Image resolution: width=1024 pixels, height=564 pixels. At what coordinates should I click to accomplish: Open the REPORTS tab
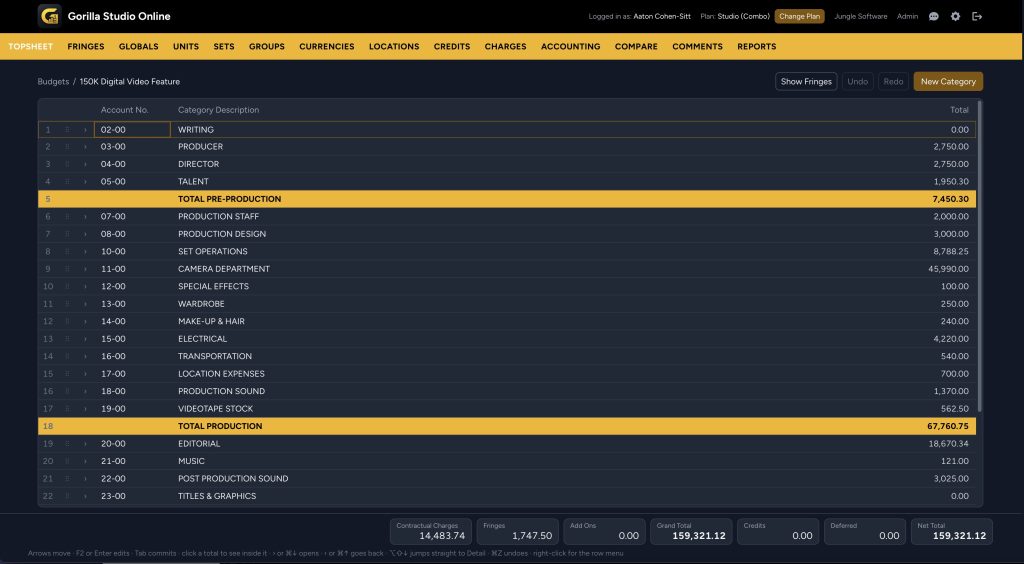coord(757,46)
